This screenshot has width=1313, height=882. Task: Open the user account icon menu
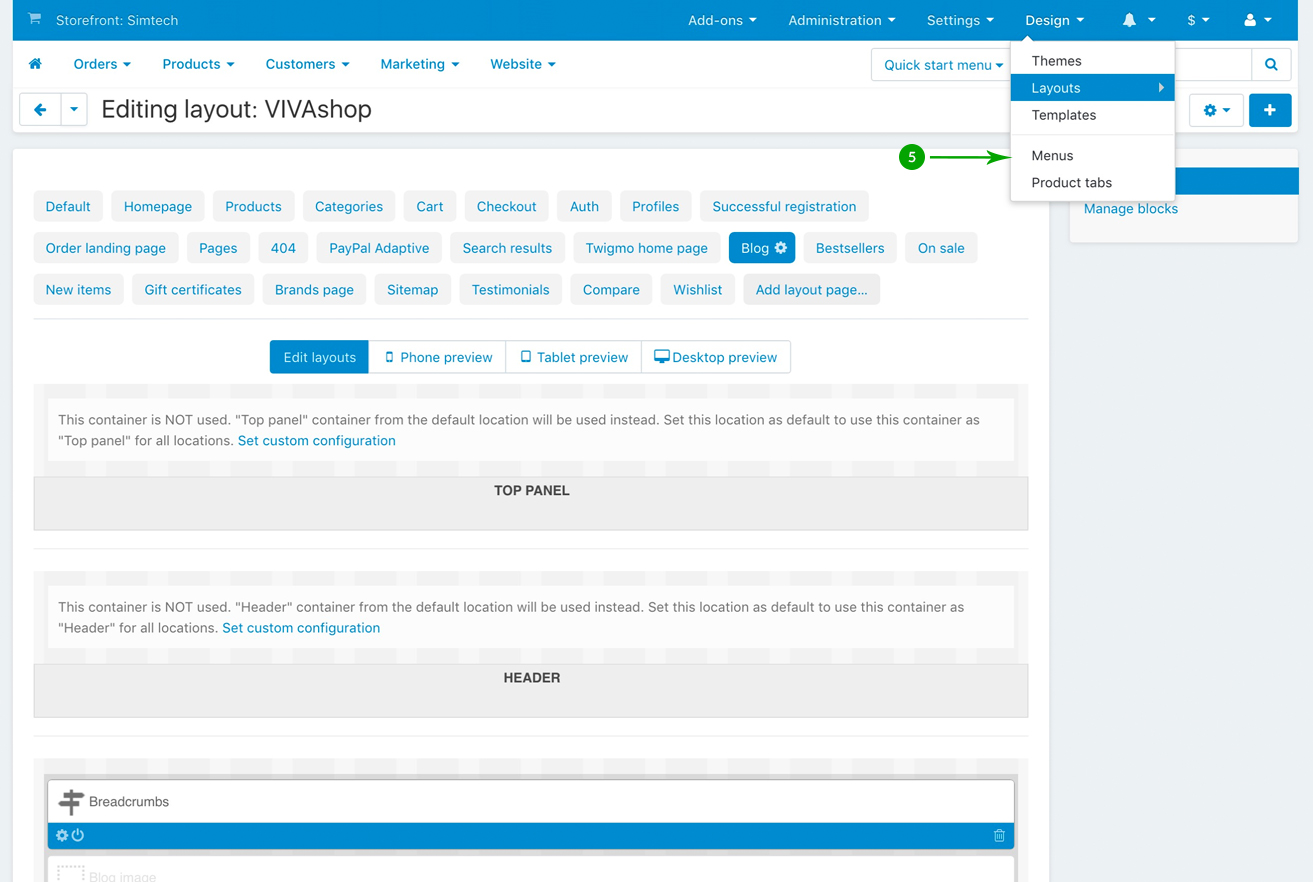pos(1256,20)
